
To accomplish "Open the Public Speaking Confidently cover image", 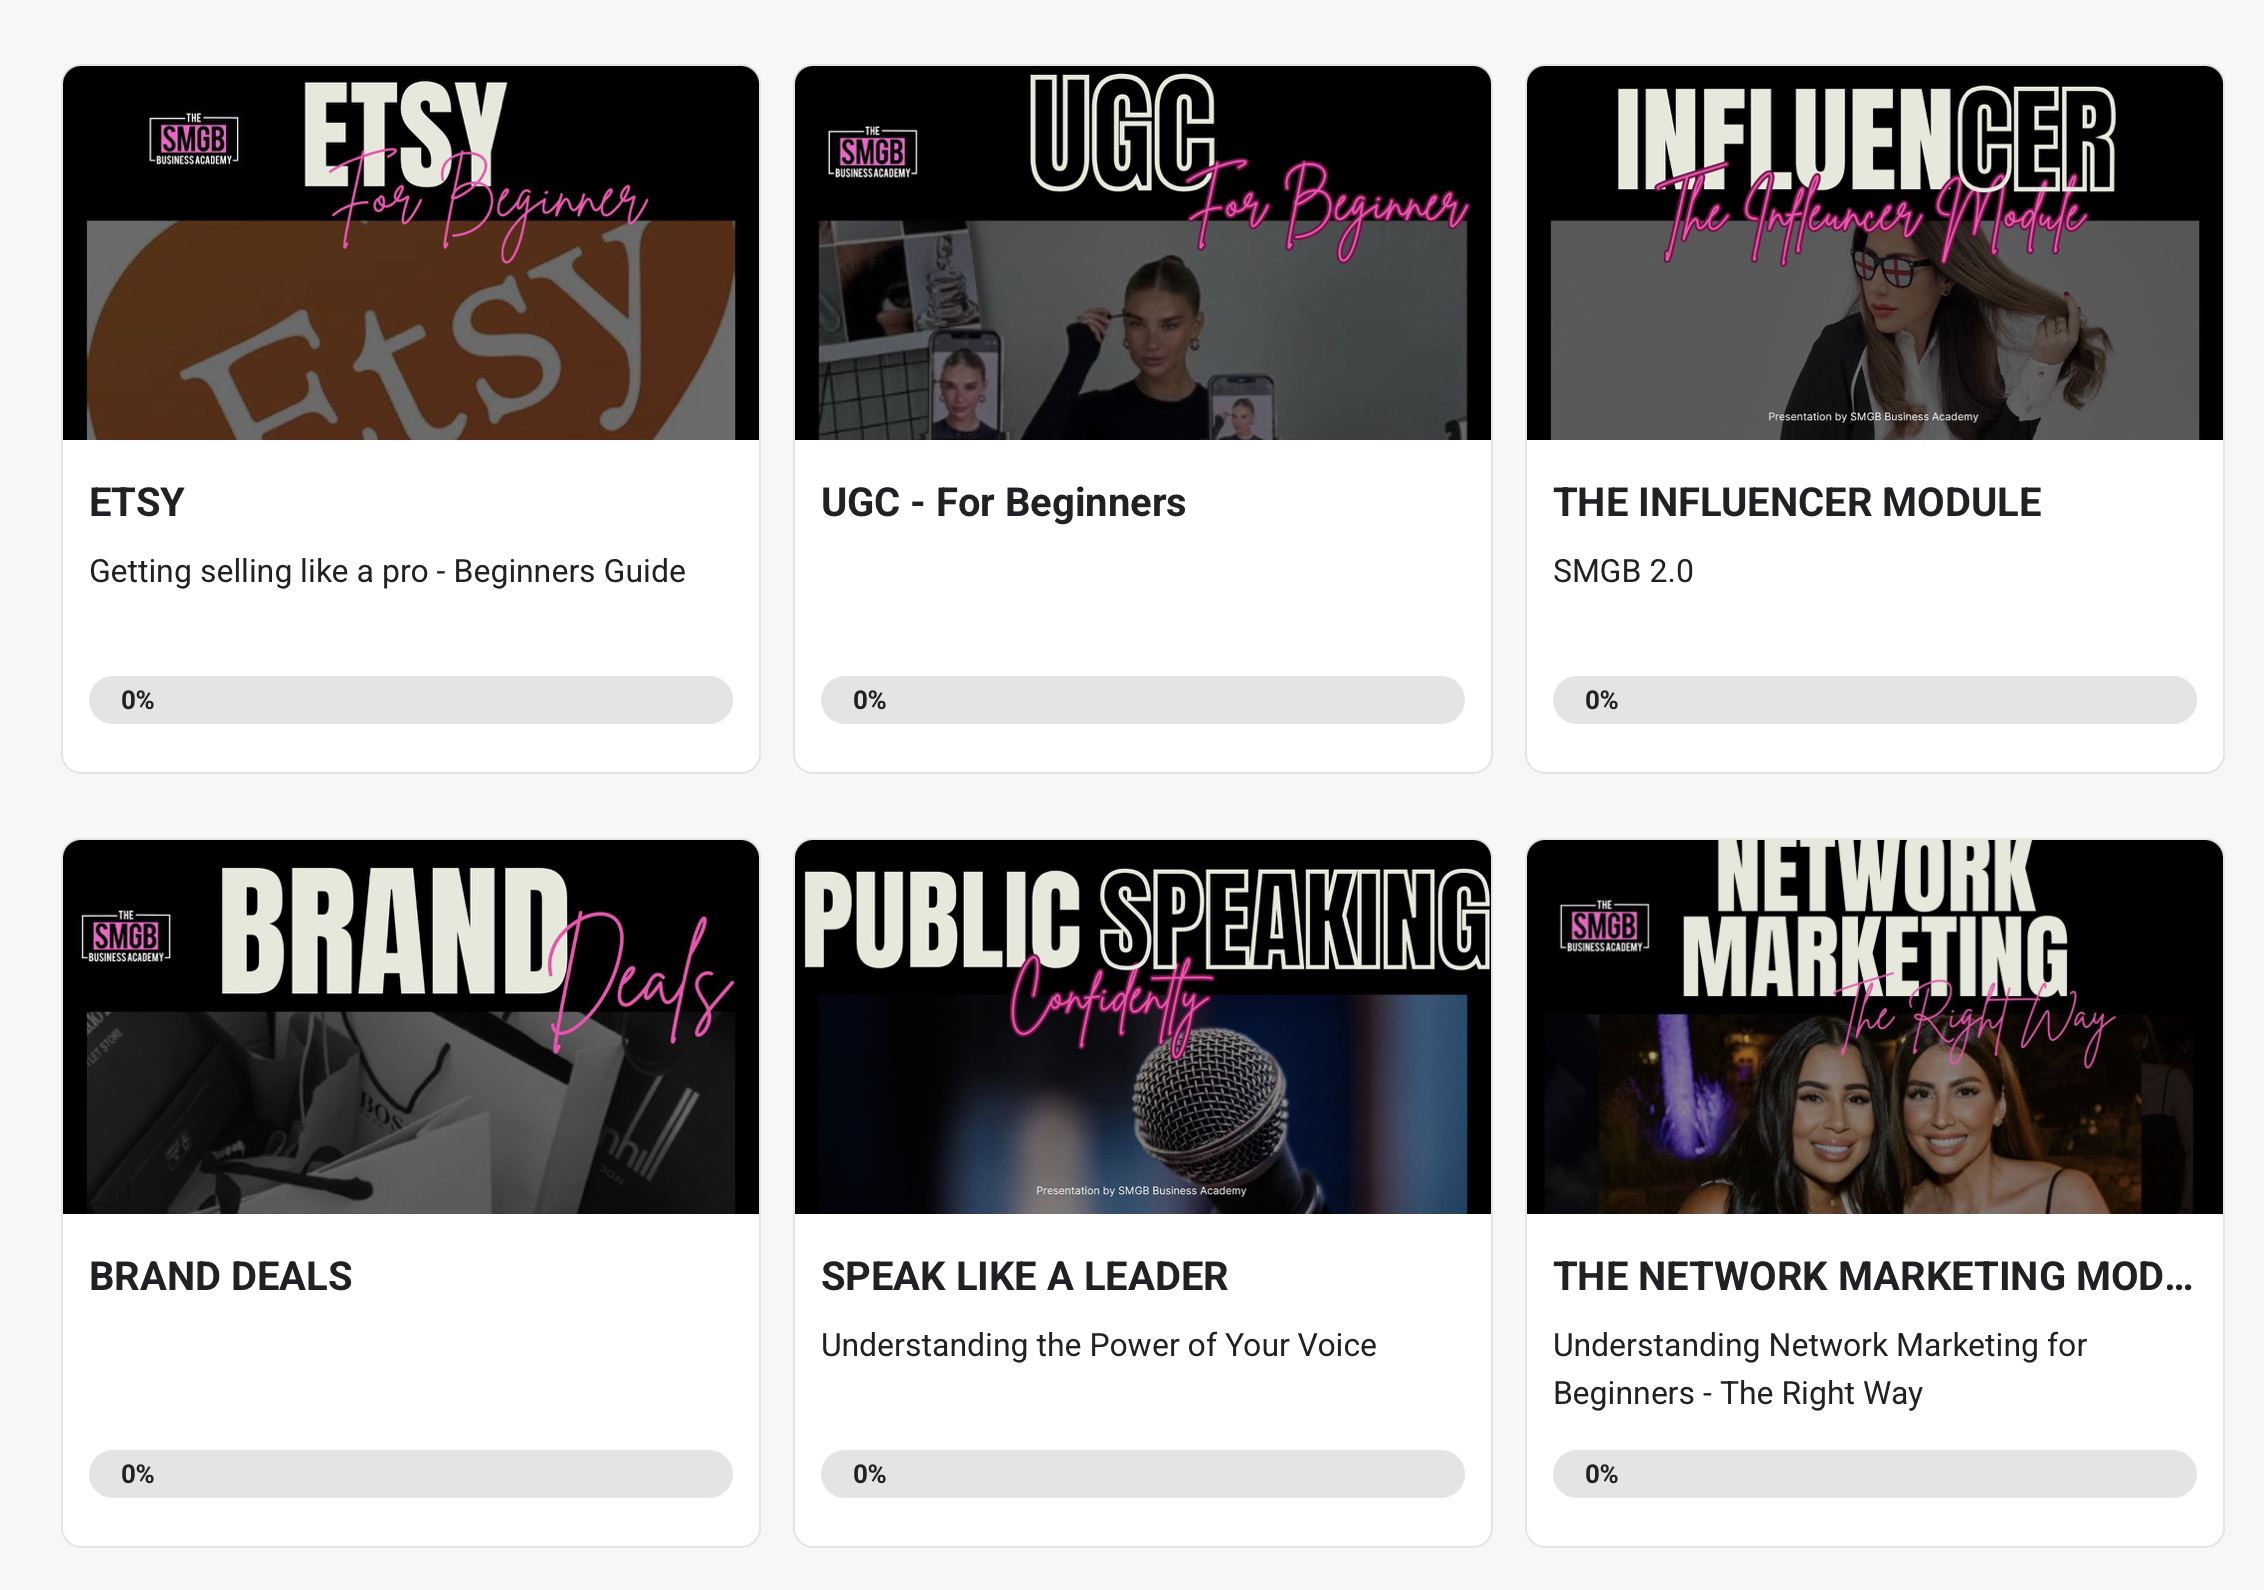I will 1143,1027.
